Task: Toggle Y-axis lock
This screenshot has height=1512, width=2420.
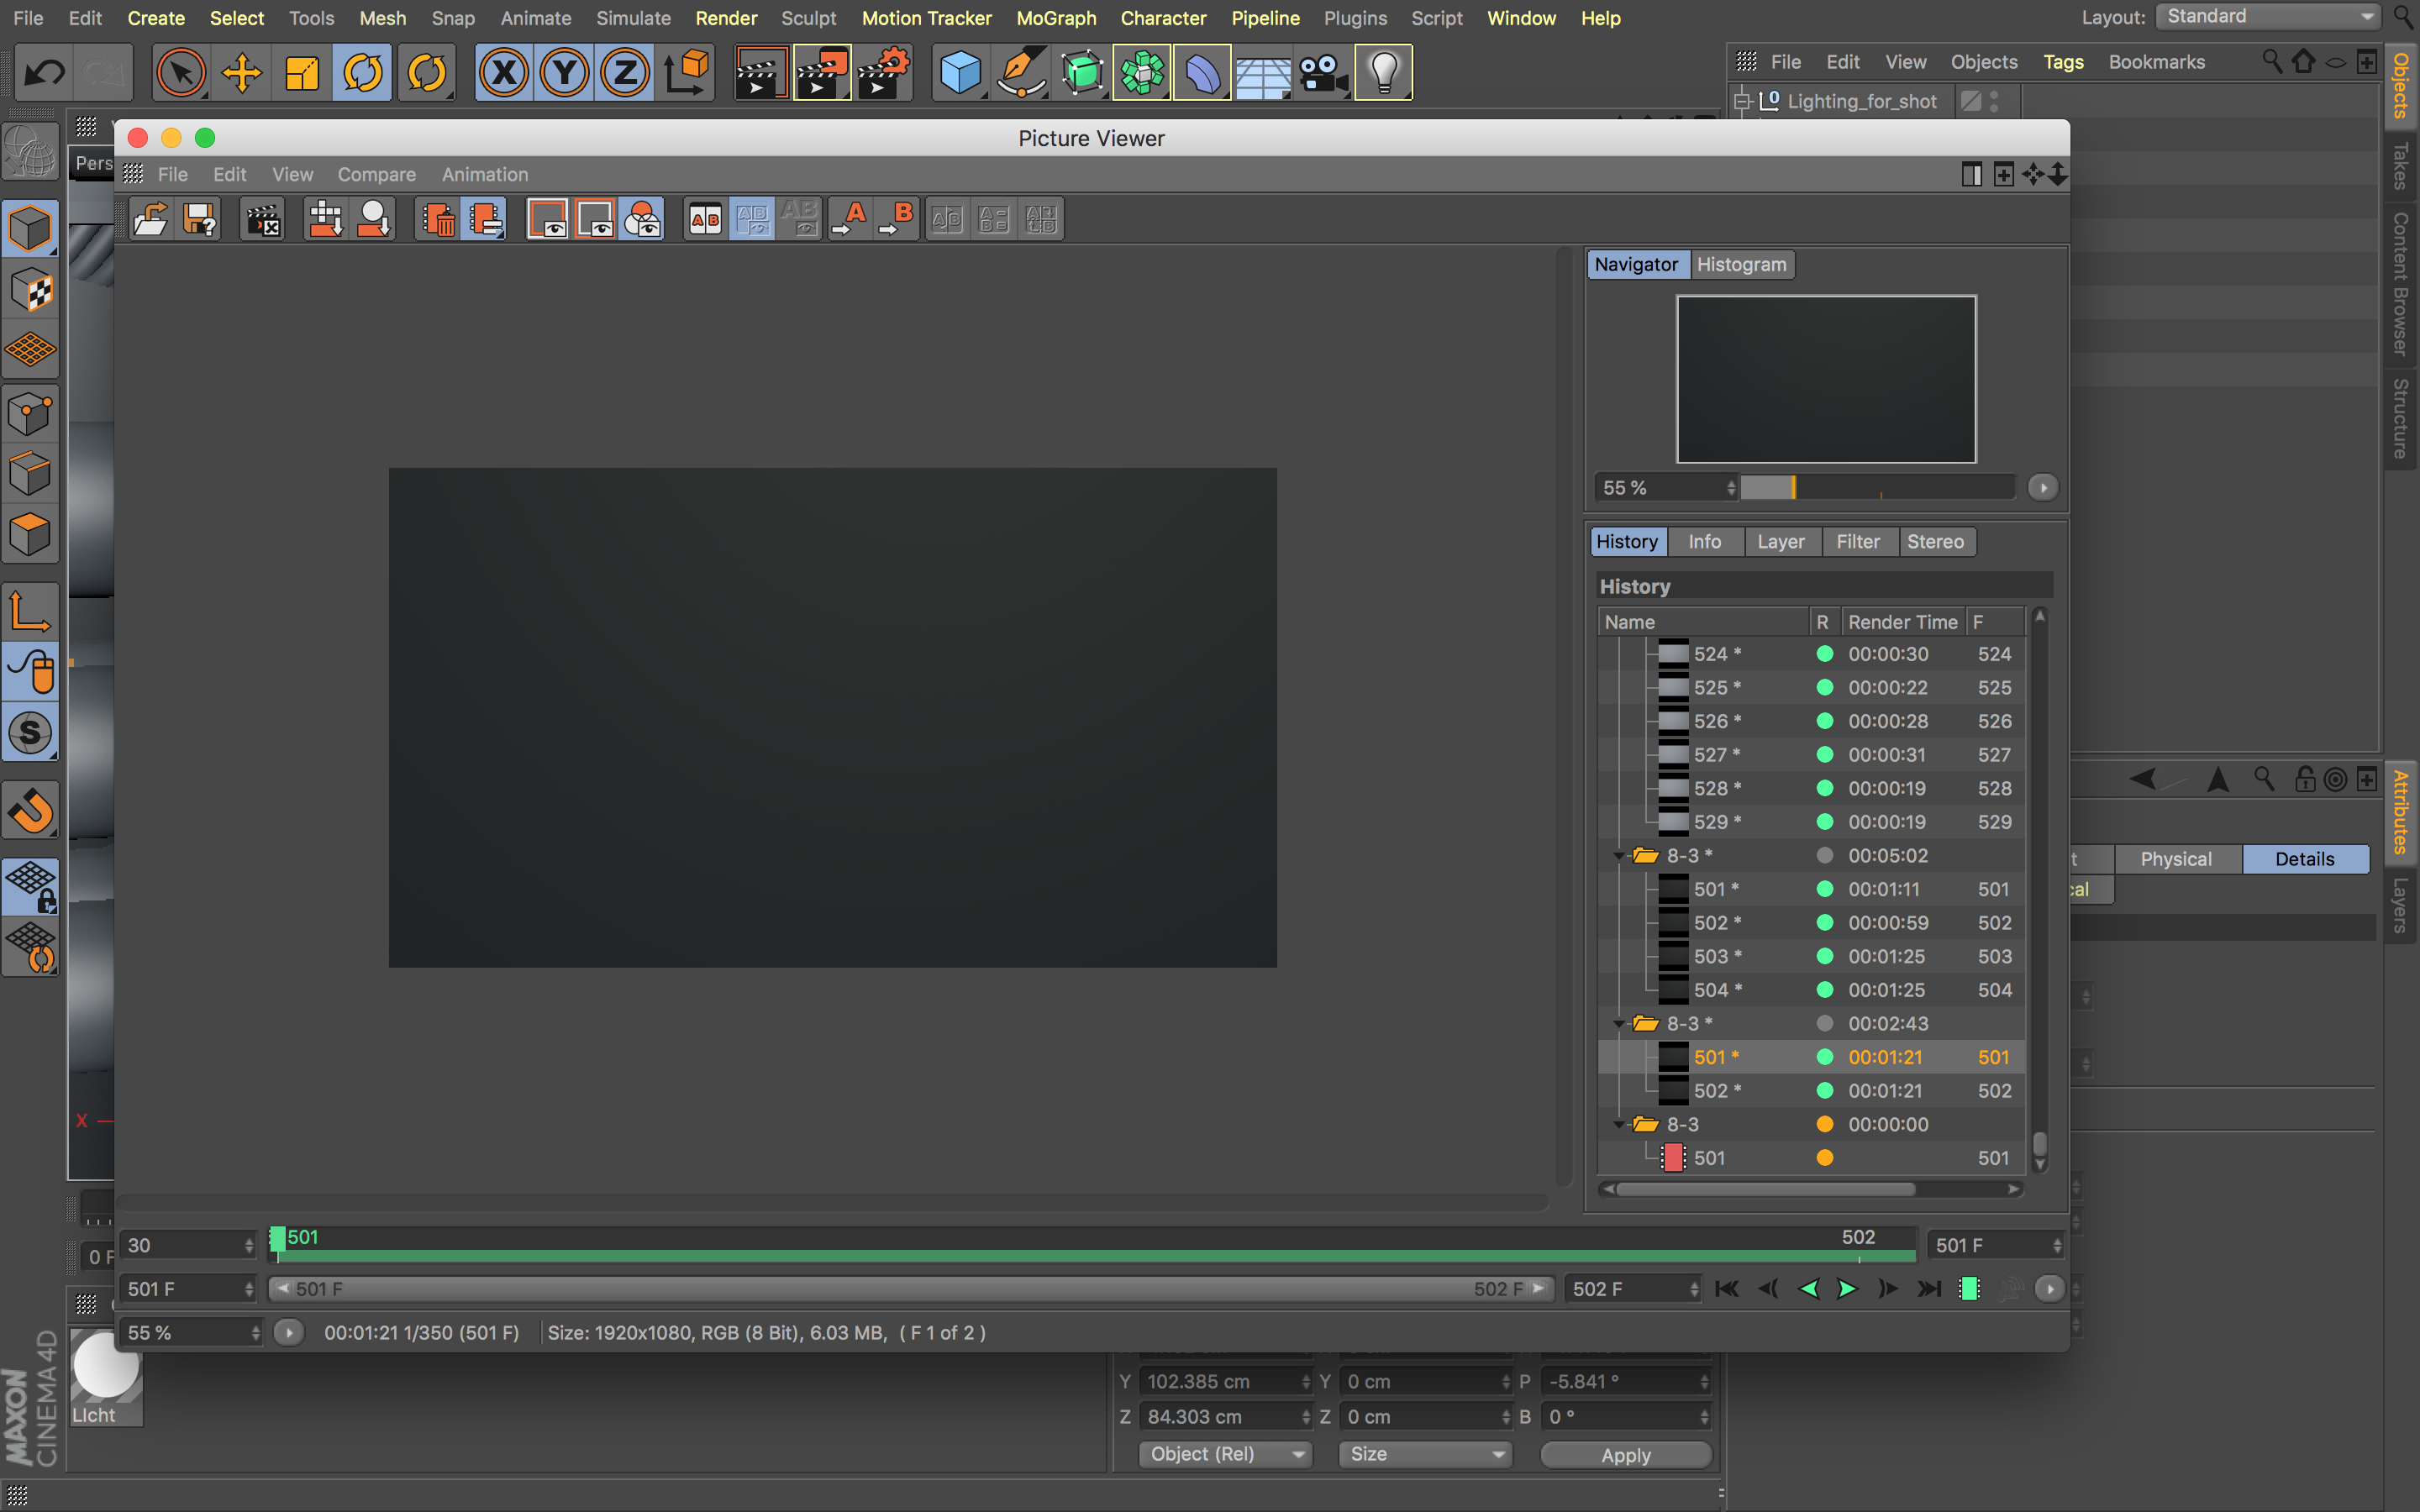Action: click(565, 72)
